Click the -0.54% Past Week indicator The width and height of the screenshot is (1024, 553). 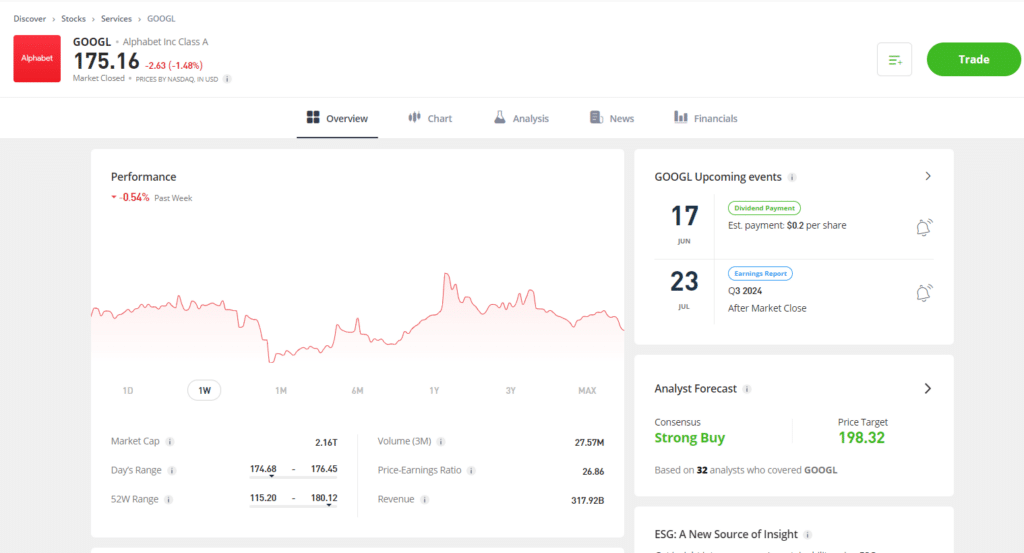point(152,198)
